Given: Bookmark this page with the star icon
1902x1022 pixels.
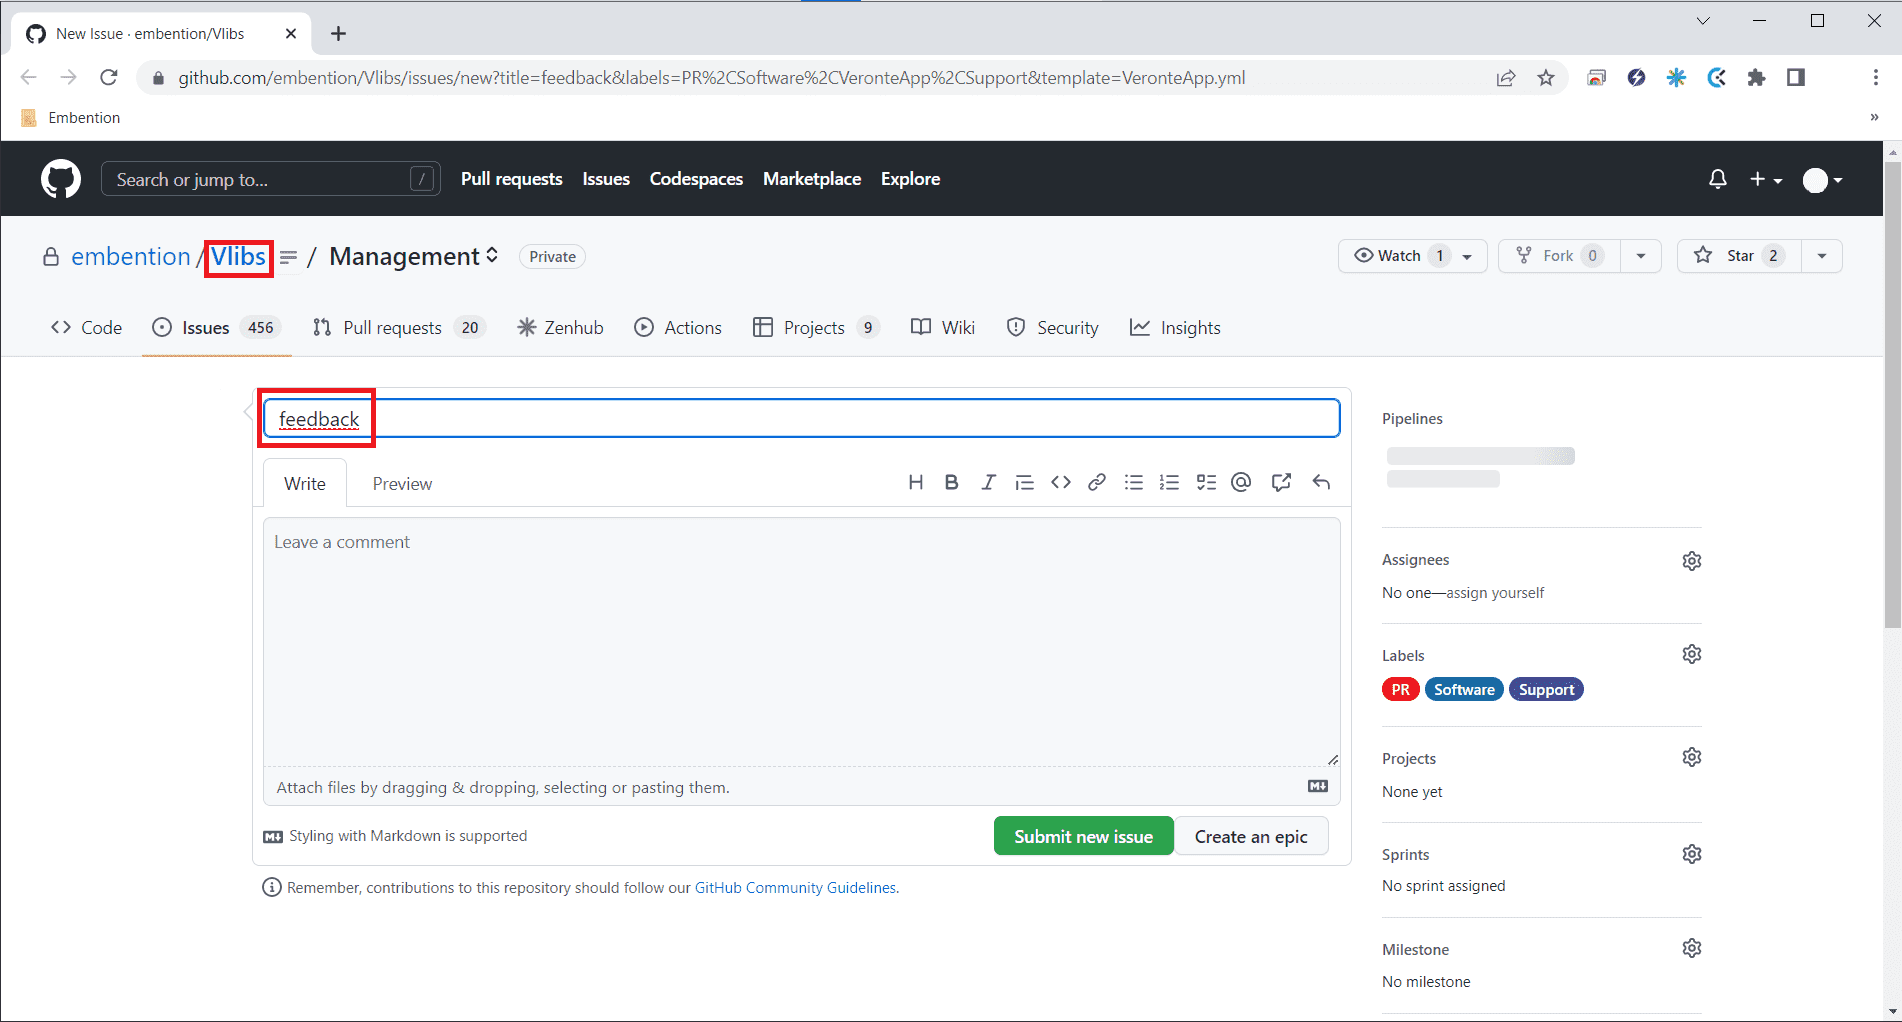Looking at the screenshot, I should pyautogui.click(x=1546, y=78).
